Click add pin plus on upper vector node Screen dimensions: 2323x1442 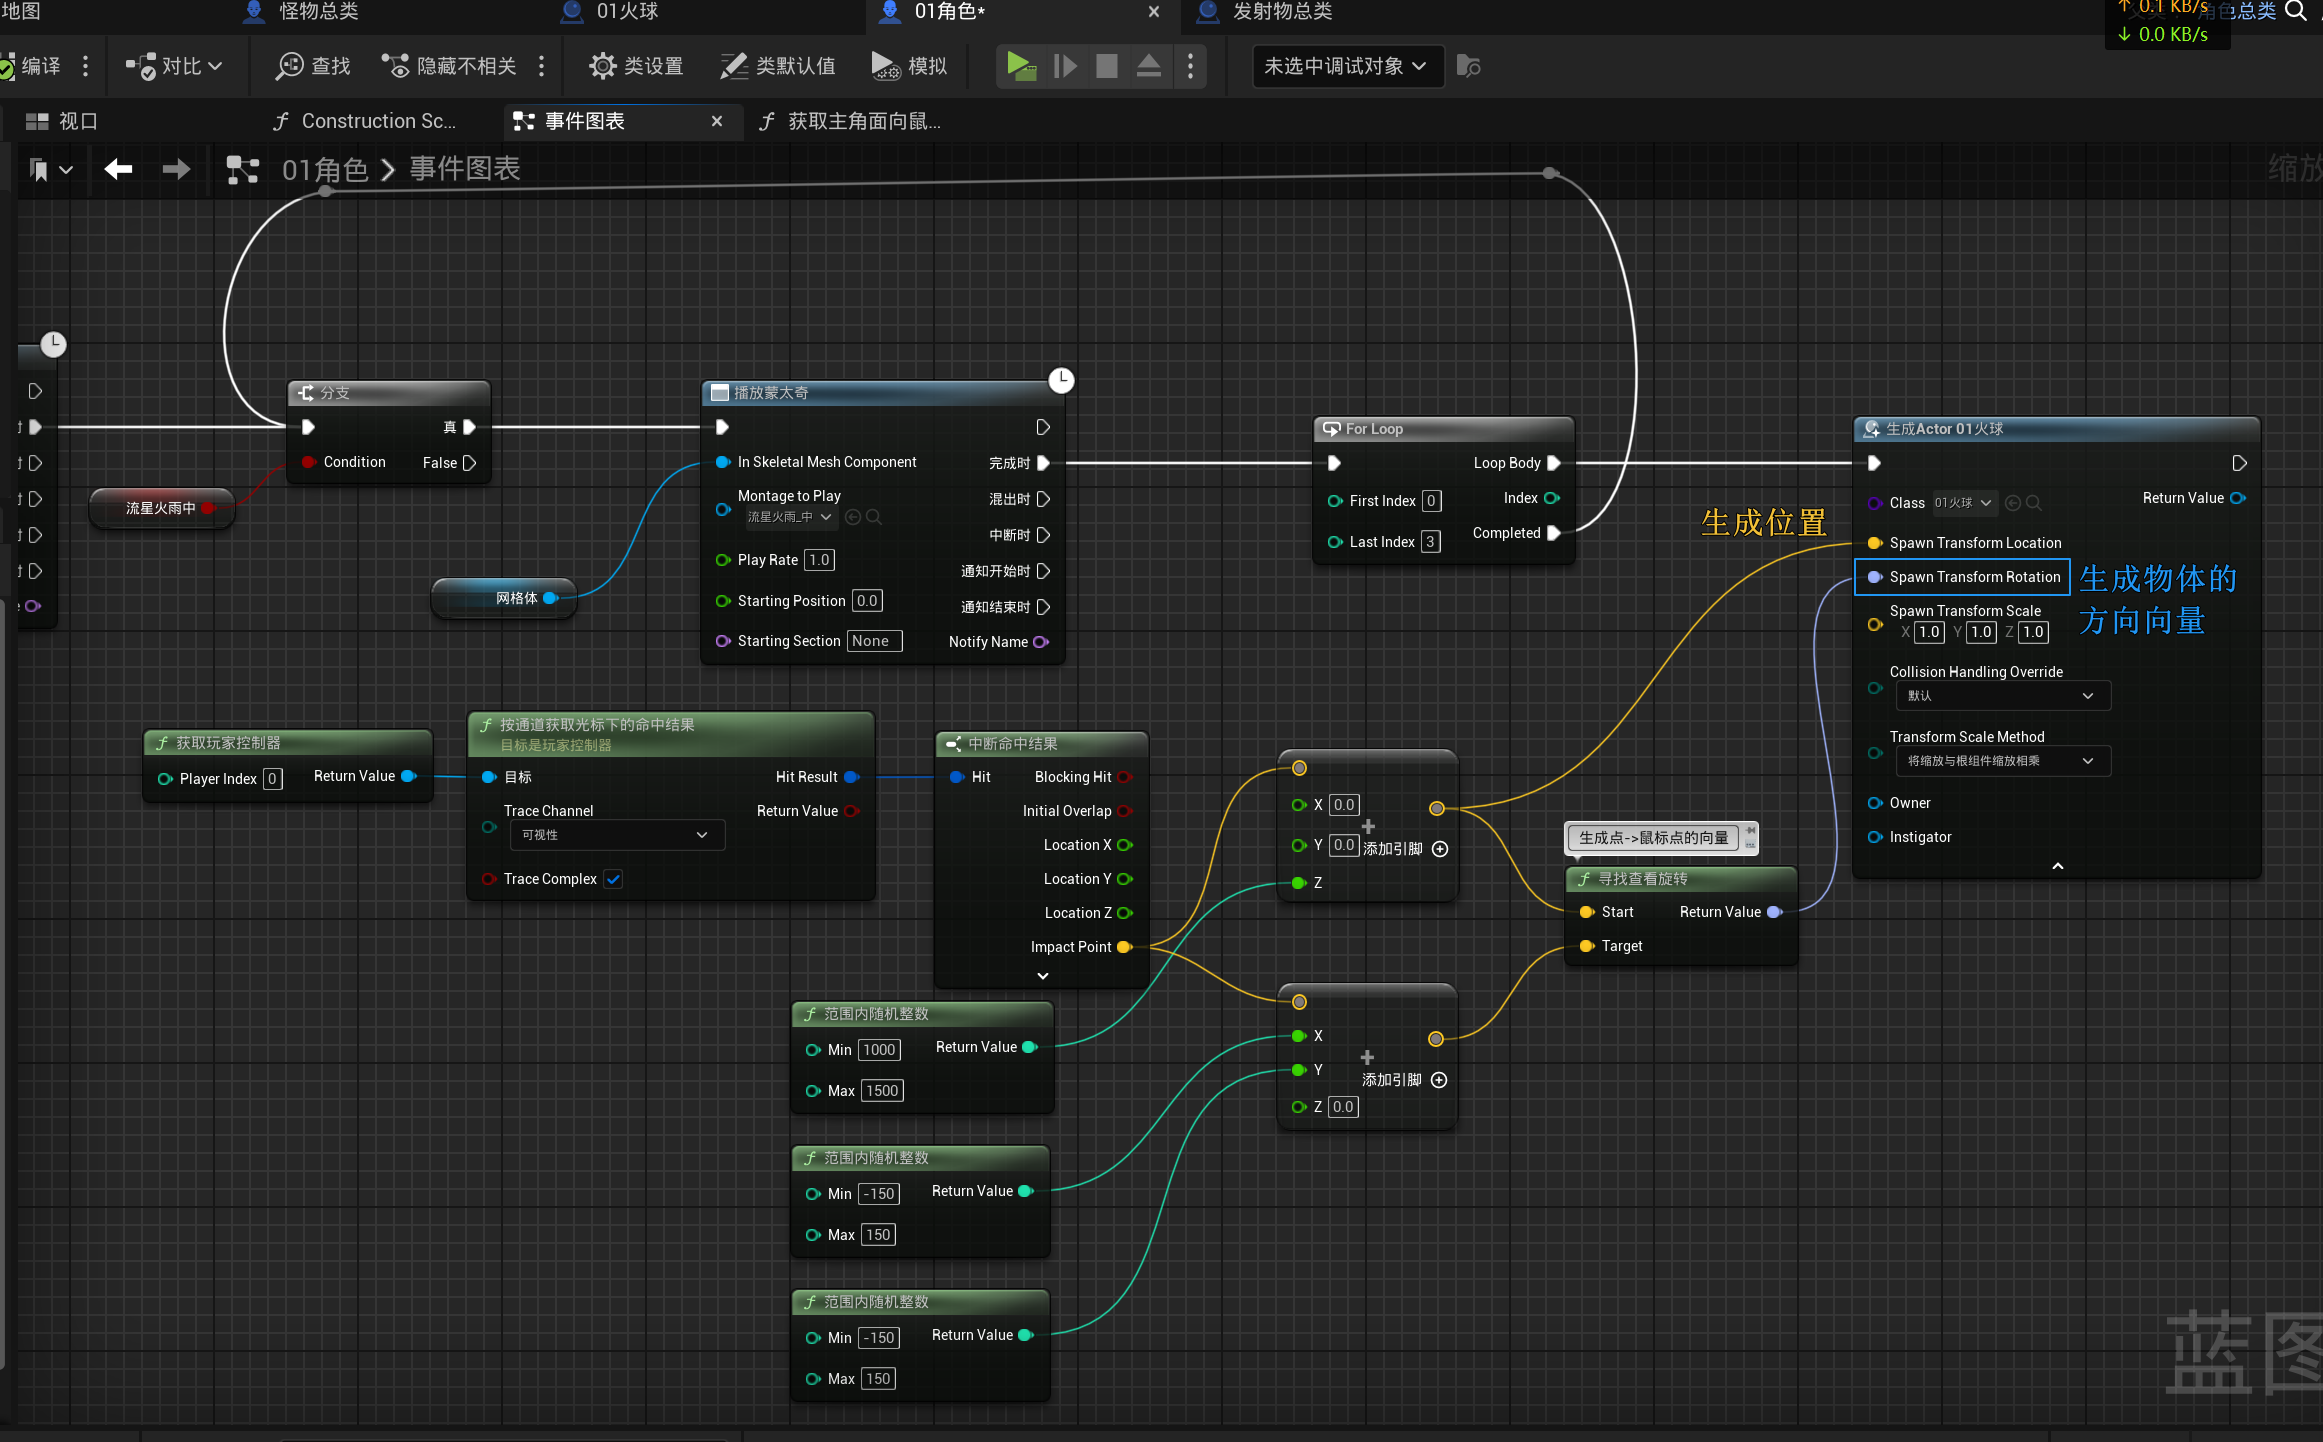tap(1440, 849)
